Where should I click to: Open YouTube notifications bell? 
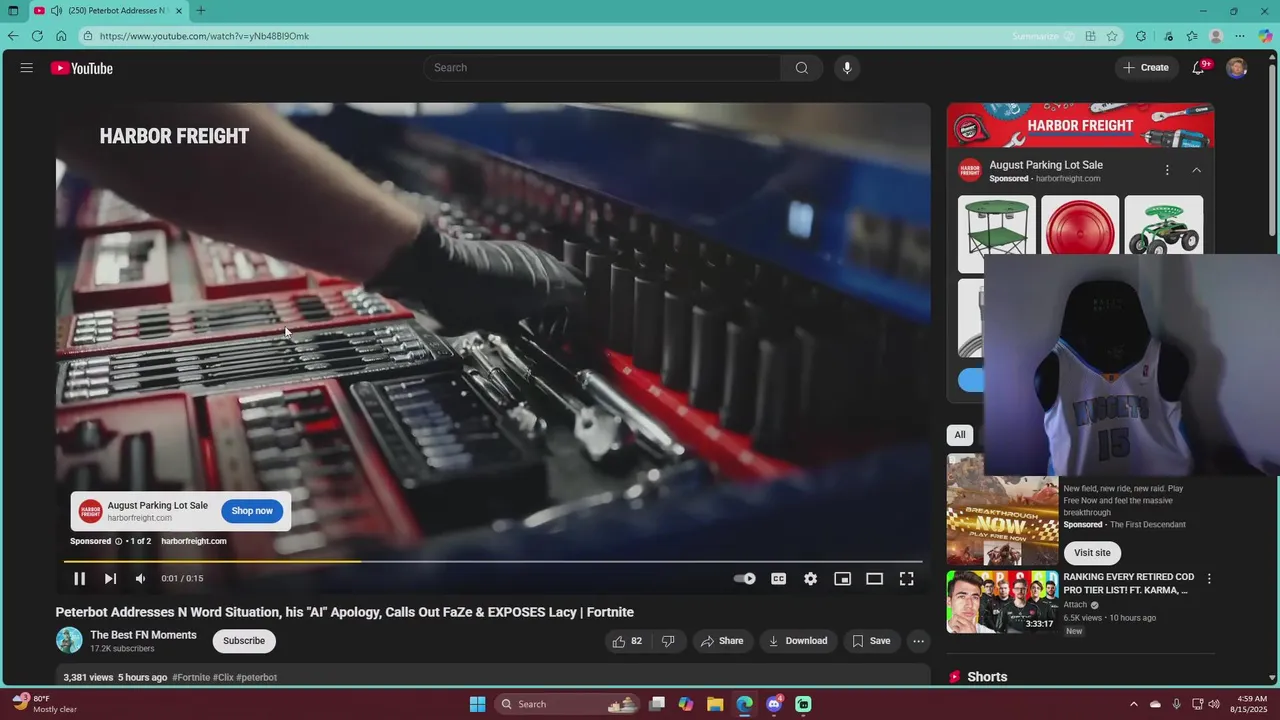coord(1199,68)
